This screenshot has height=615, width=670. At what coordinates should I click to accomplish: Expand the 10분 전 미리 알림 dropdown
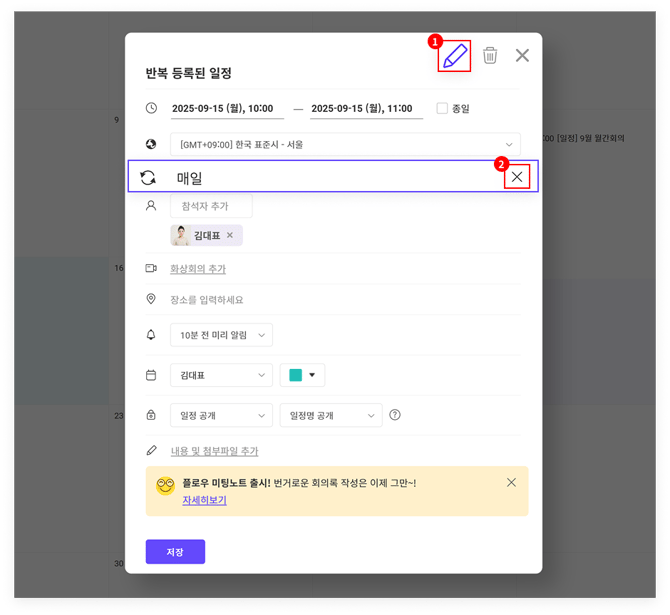pyautogui.click(x=221, y=335)
